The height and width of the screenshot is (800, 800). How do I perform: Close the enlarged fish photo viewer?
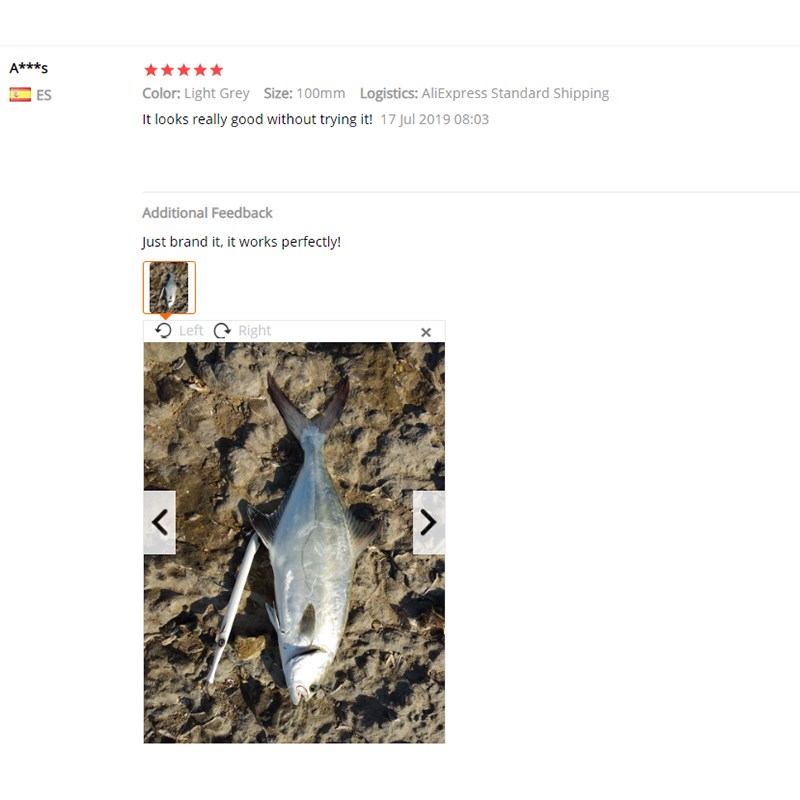point(426,333)
